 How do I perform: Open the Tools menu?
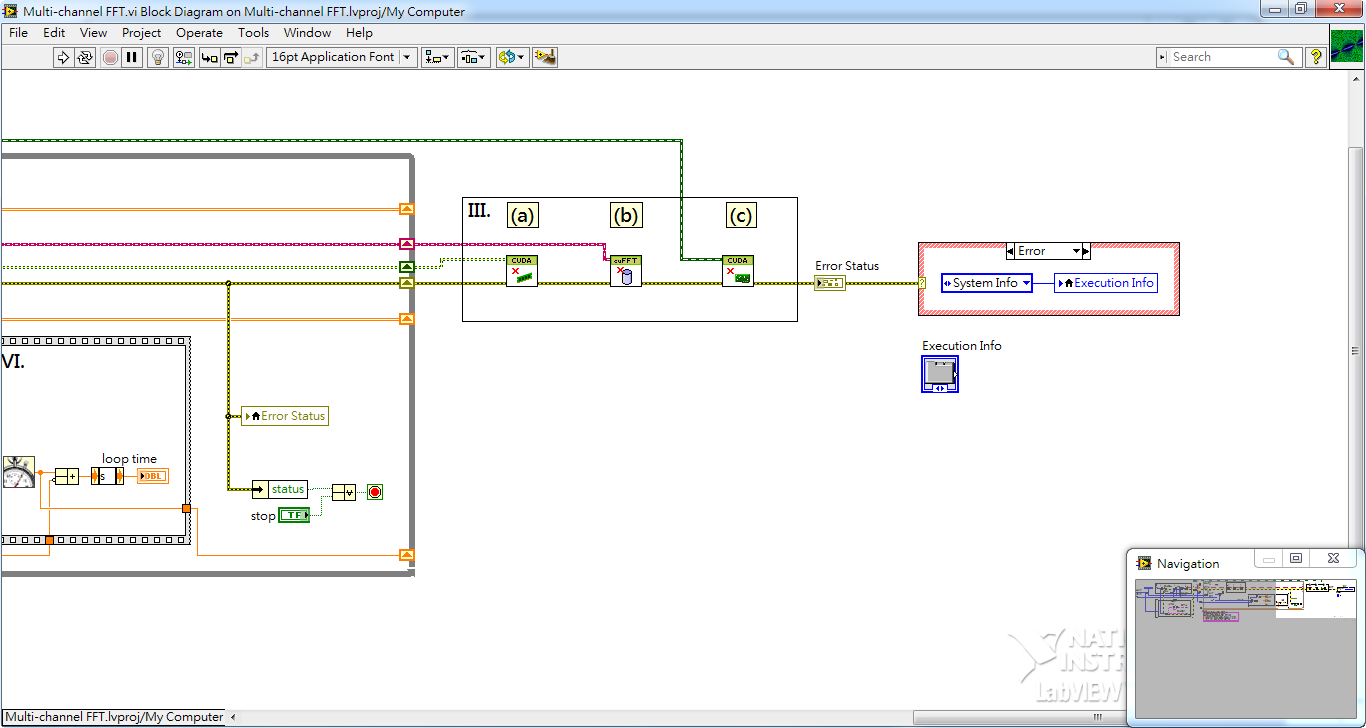coord(253,32)
